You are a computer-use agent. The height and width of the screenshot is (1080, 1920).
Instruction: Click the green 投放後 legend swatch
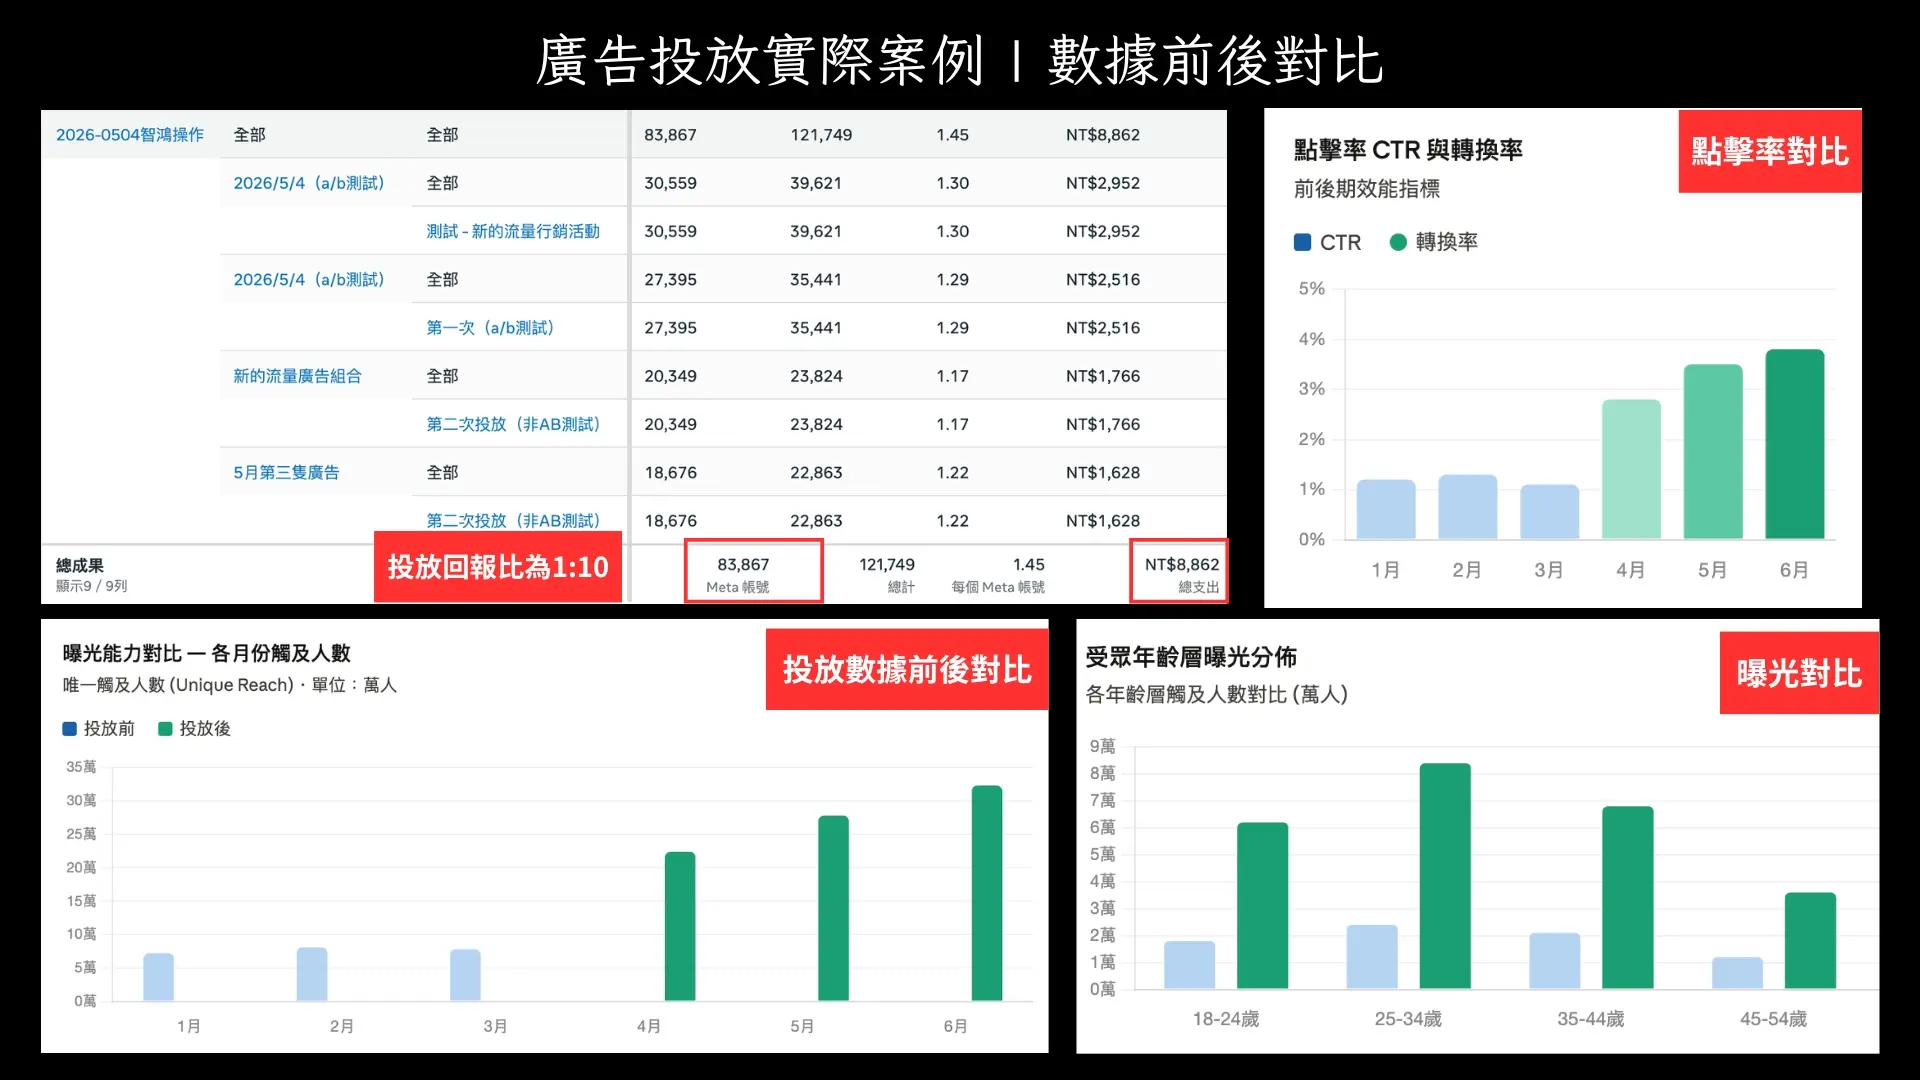(166, 729)
